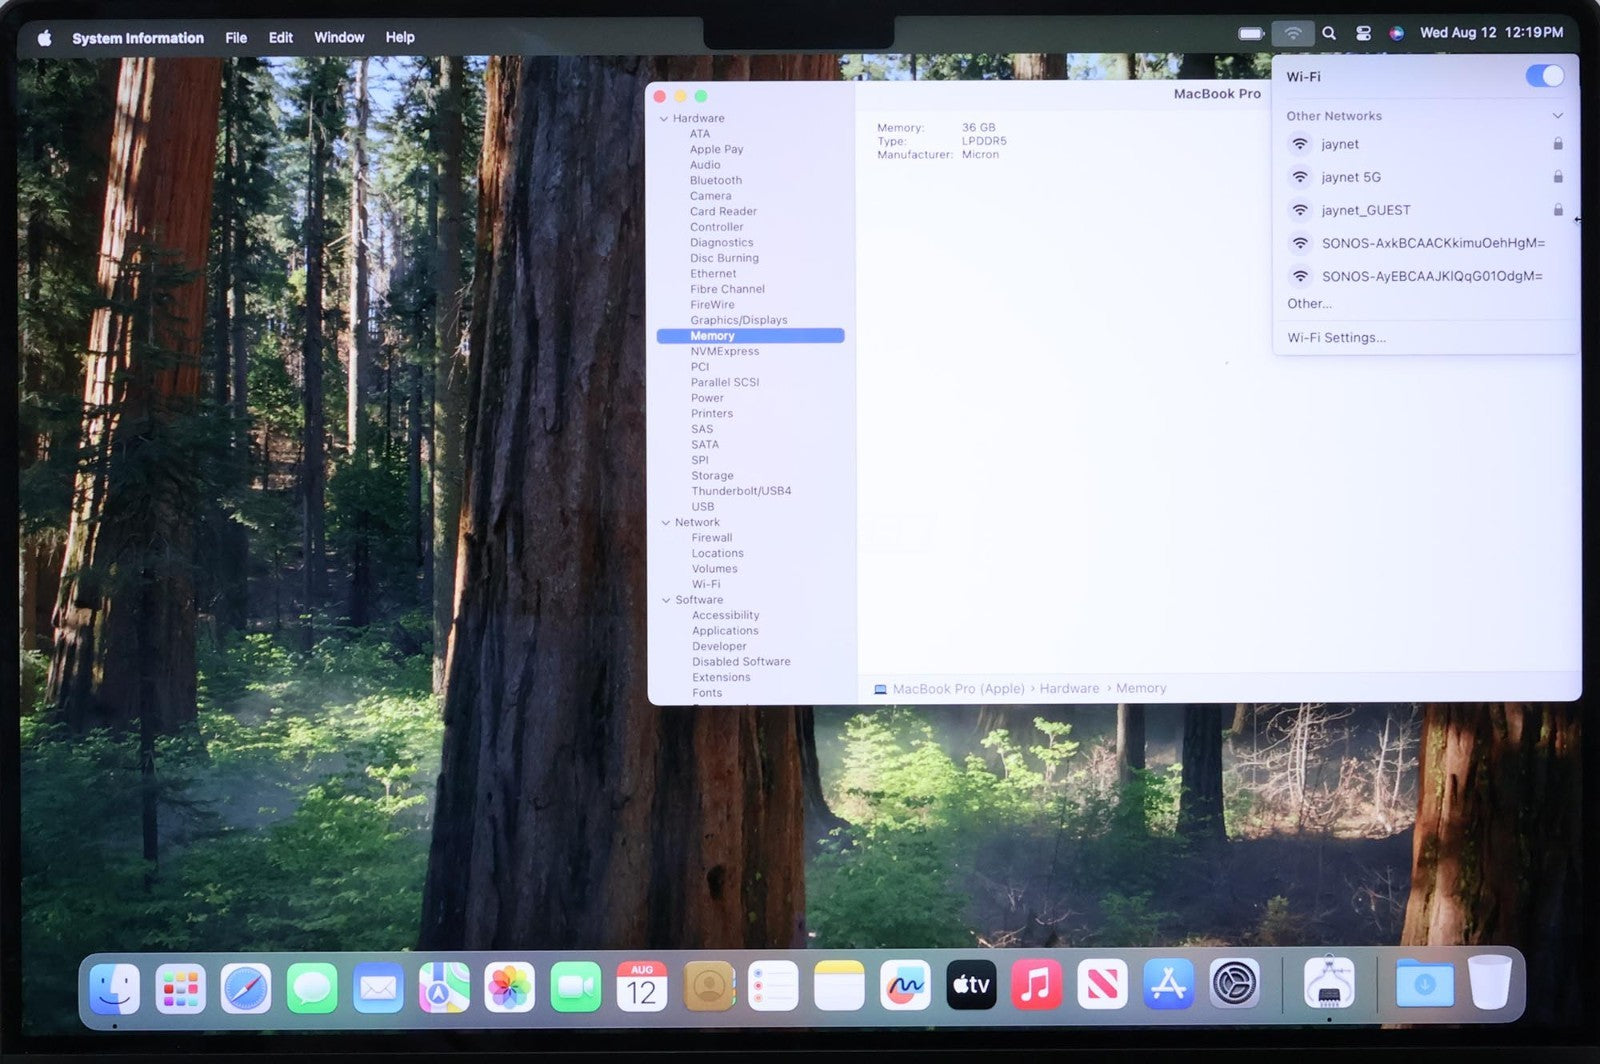
Task: Launch the Music app from the Dock
Action: 1037,986
